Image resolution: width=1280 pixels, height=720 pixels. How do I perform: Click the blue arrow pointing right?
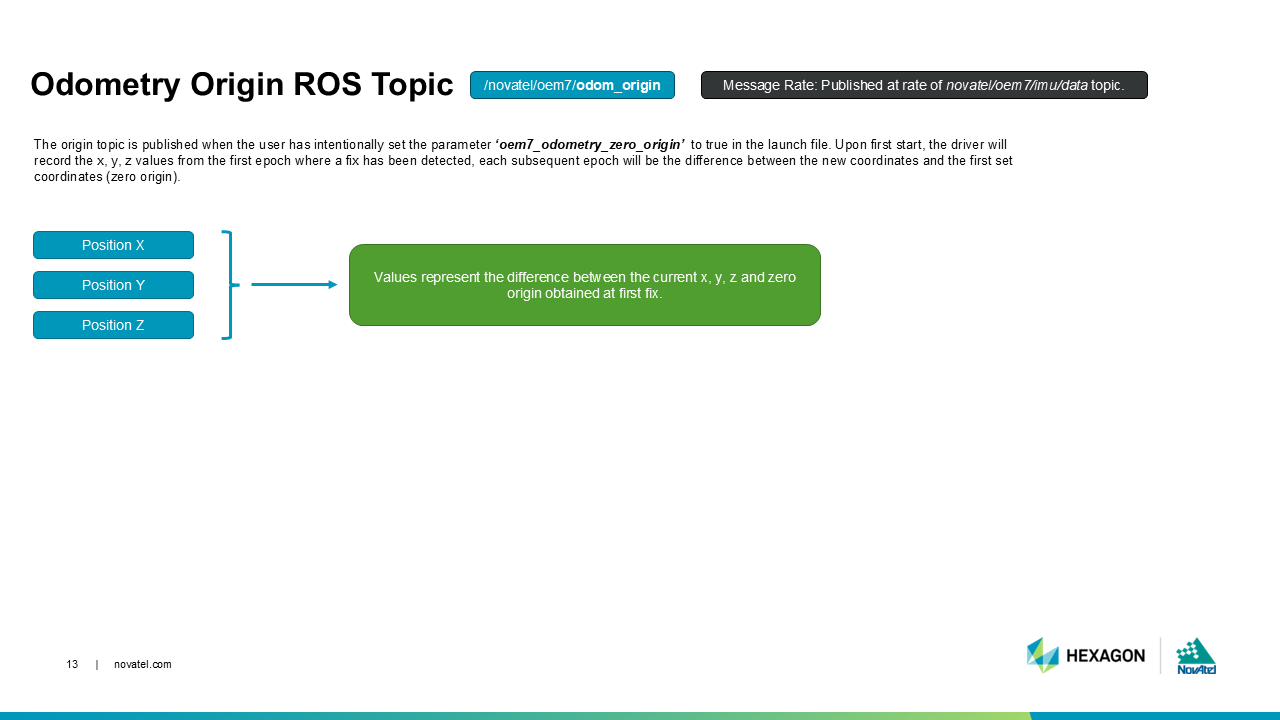click(x=294, y=285)
